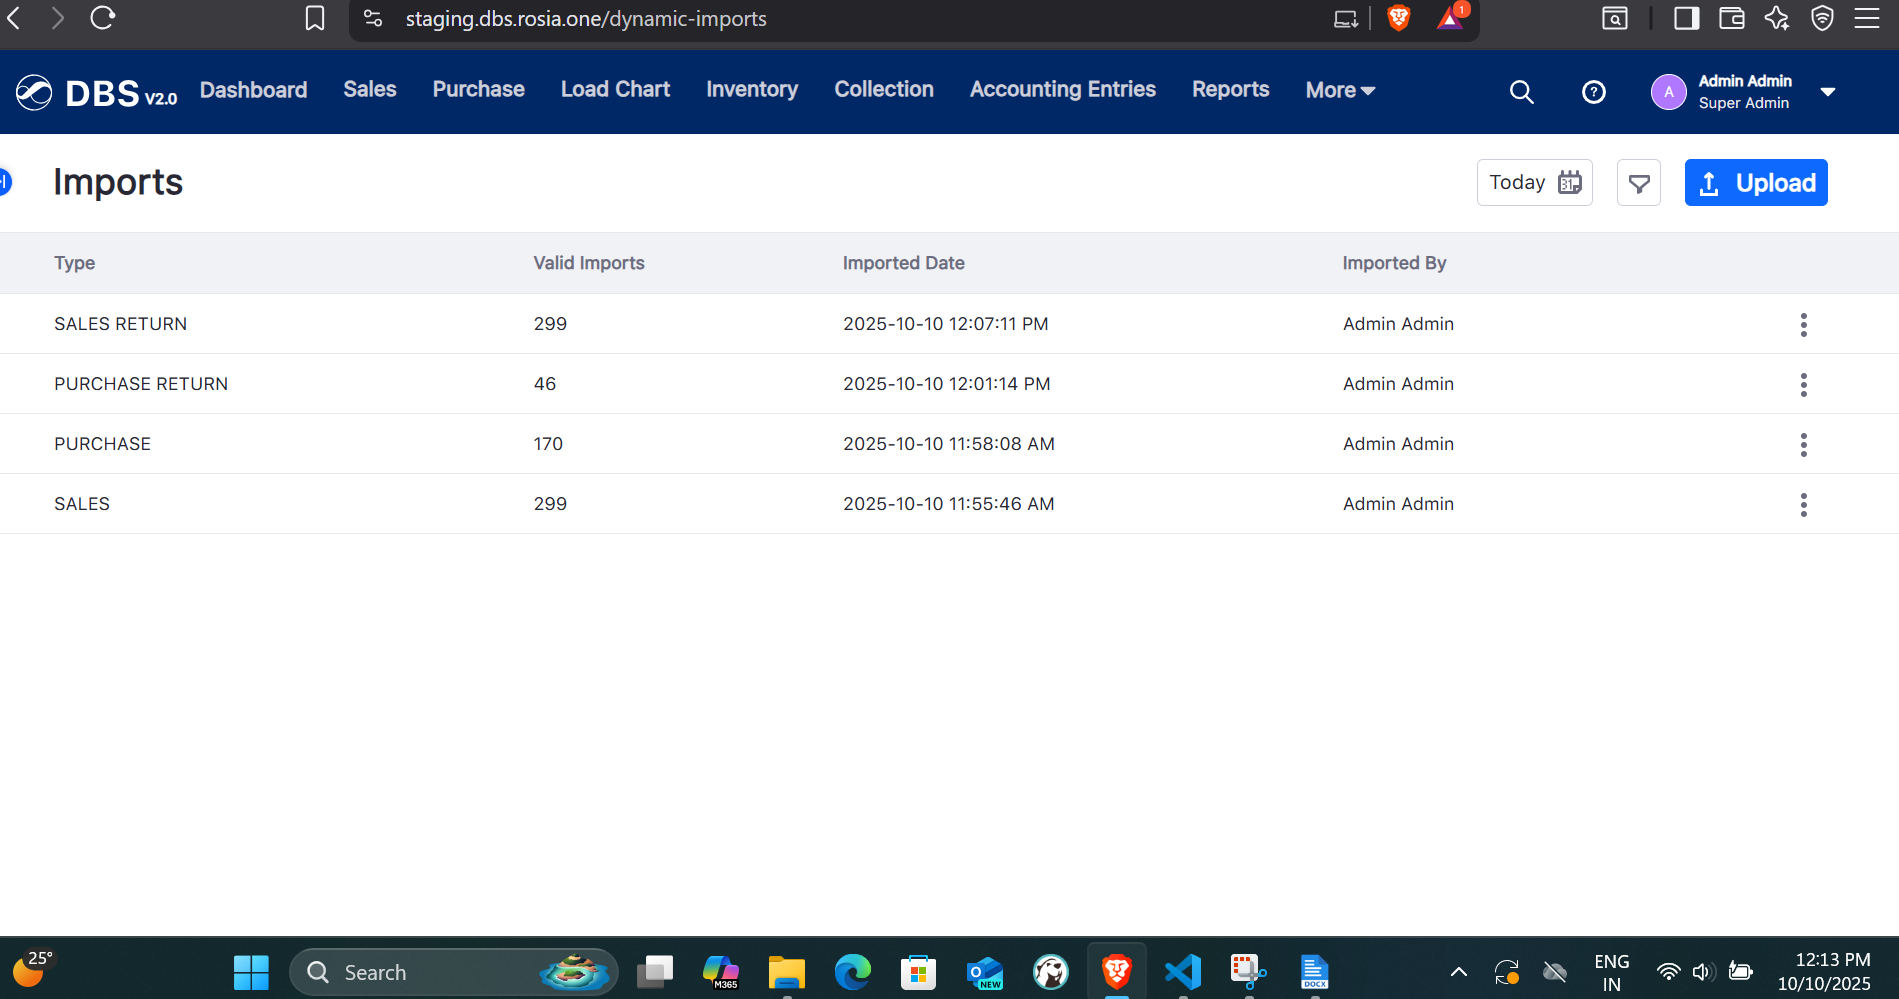Expand the More navigation dropdown

click(x=1340, y=90)
